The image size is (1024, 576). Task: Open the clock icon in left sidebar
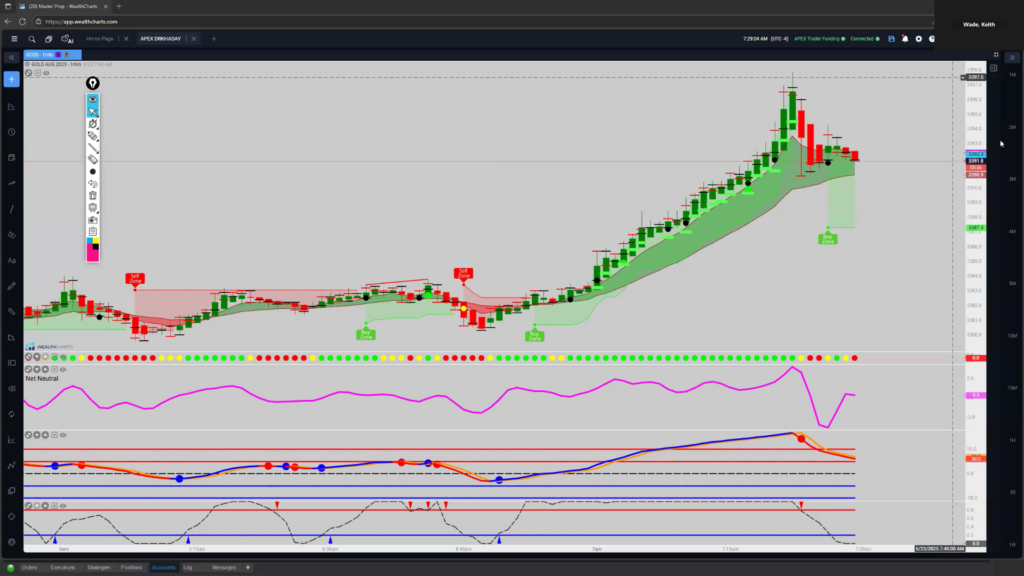11,132
